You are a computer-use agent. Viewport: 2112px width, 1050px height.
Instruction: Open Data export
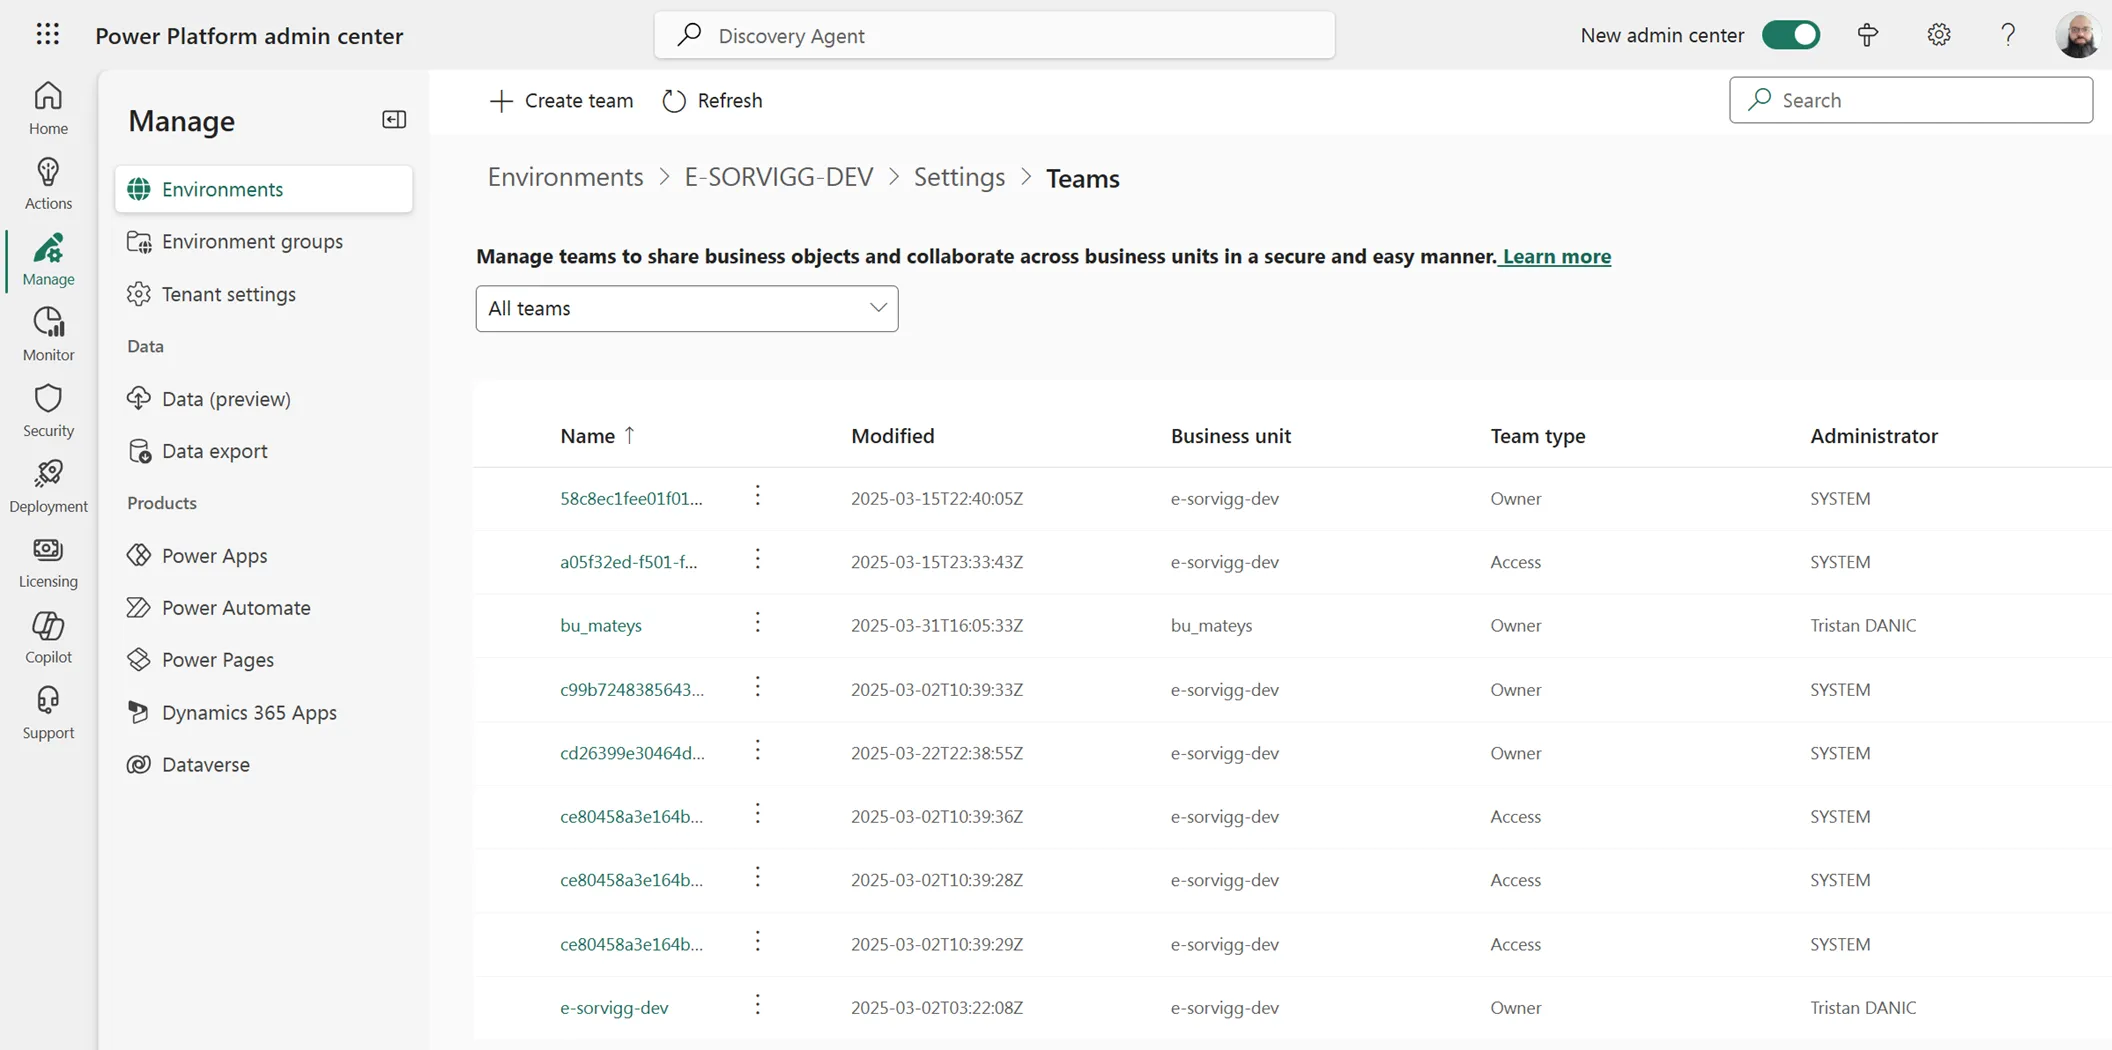click(263, 451)
